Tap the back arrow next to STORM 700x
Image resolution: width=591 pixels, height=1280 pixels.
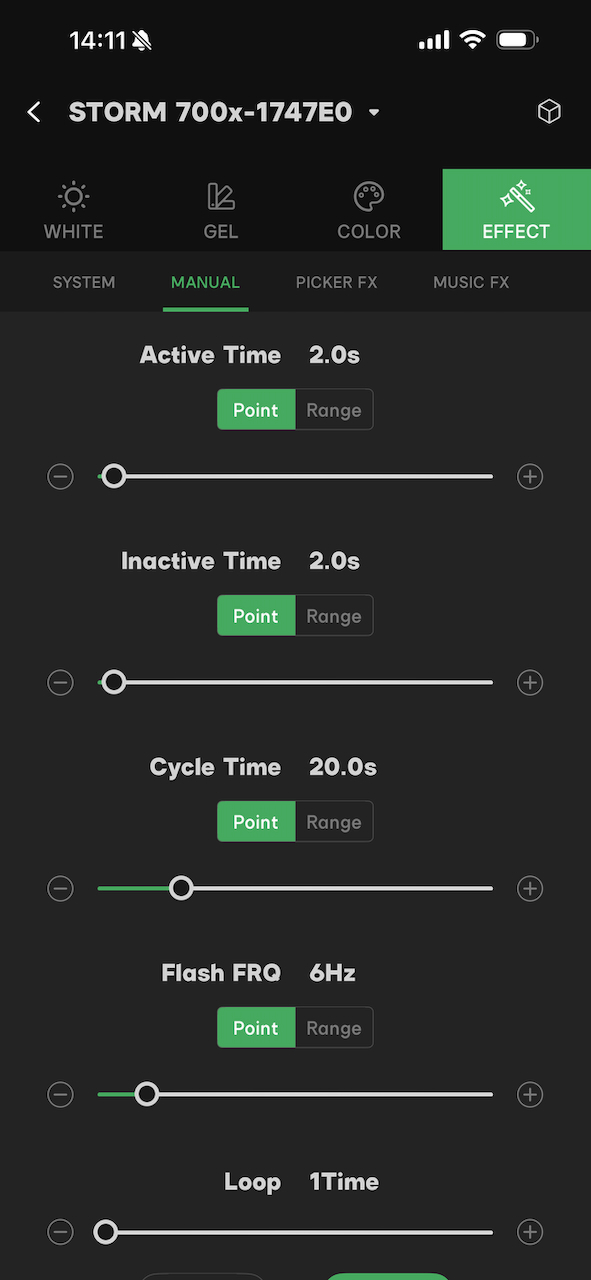click(x=33, y=111)
